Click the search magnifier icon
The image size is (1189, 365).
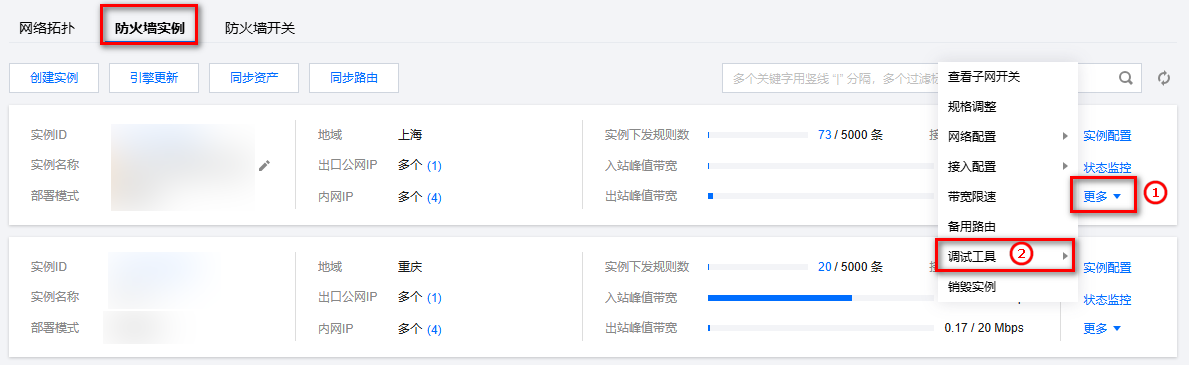click(x=1126, y=77)
